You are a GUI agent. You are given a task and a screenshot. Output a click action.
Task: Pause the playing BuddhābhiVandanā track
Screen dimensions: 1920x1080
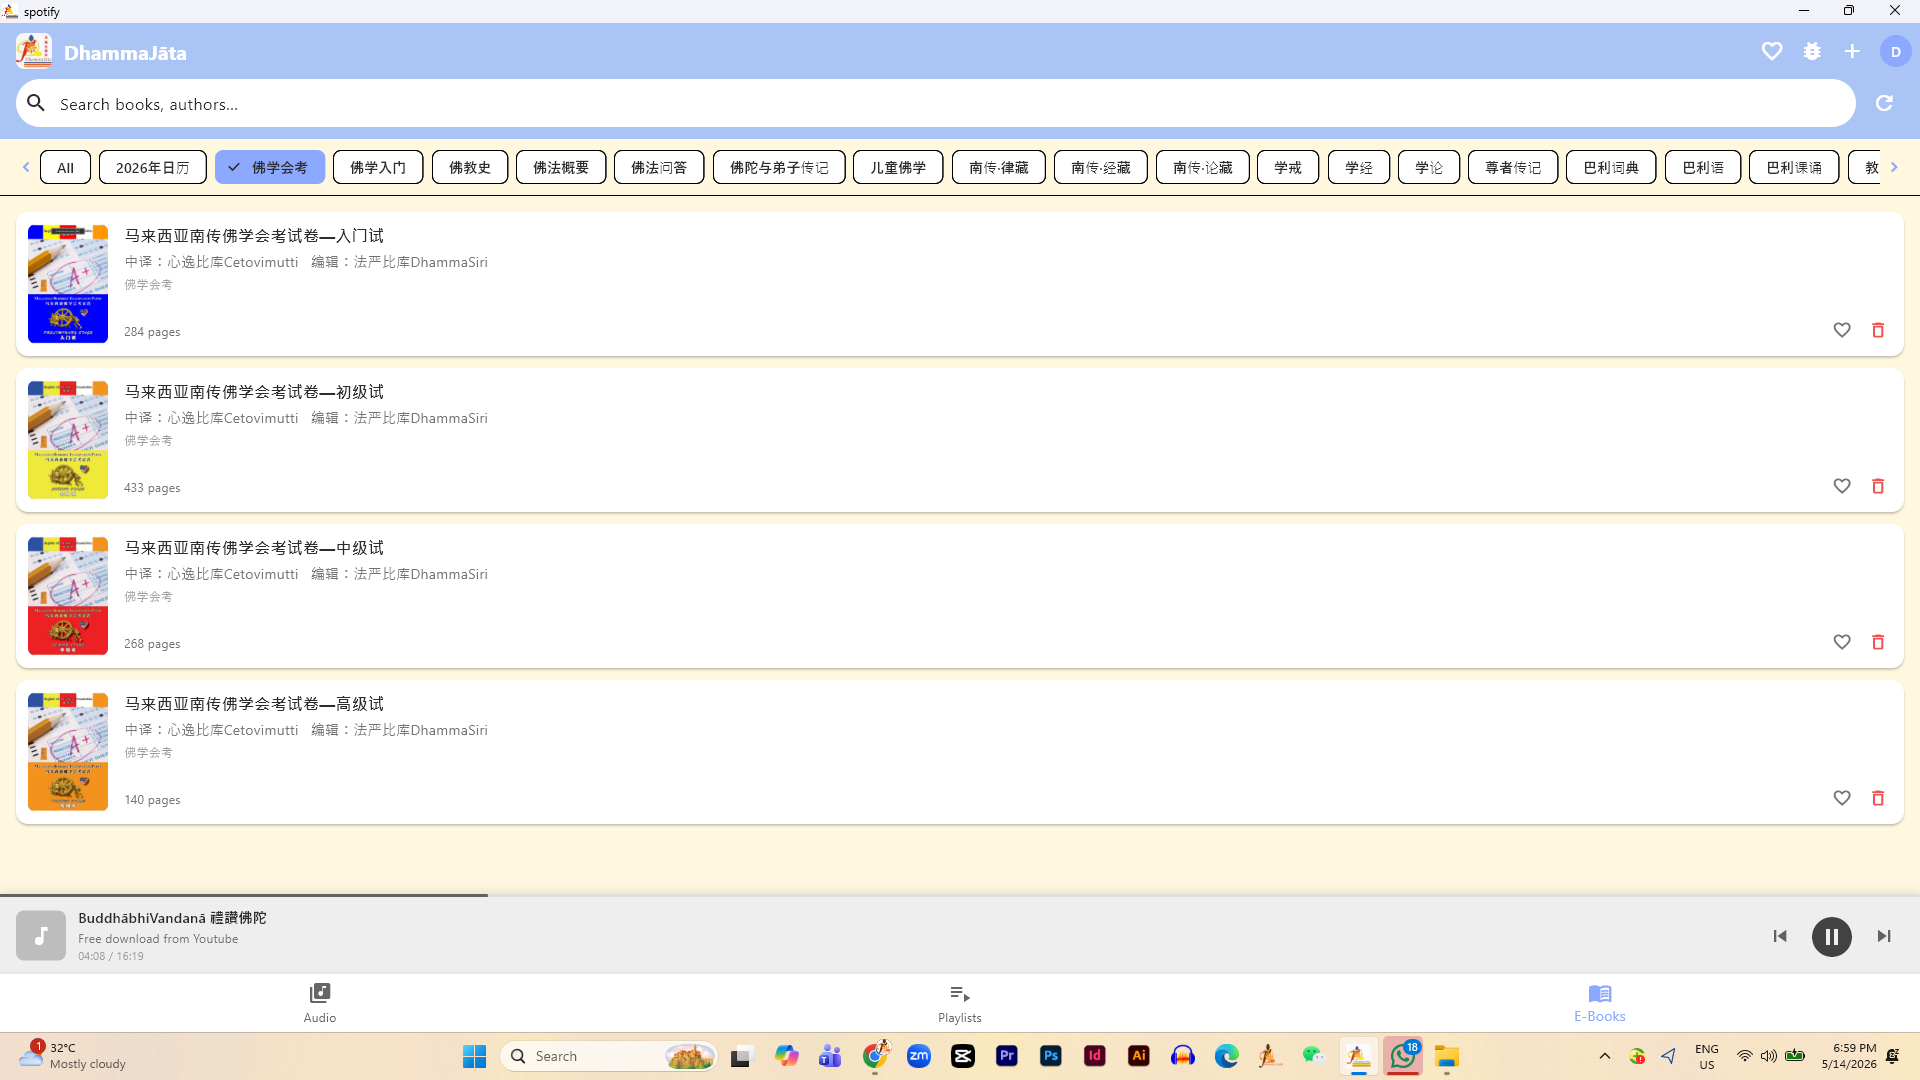click(x=1832, y=937)
